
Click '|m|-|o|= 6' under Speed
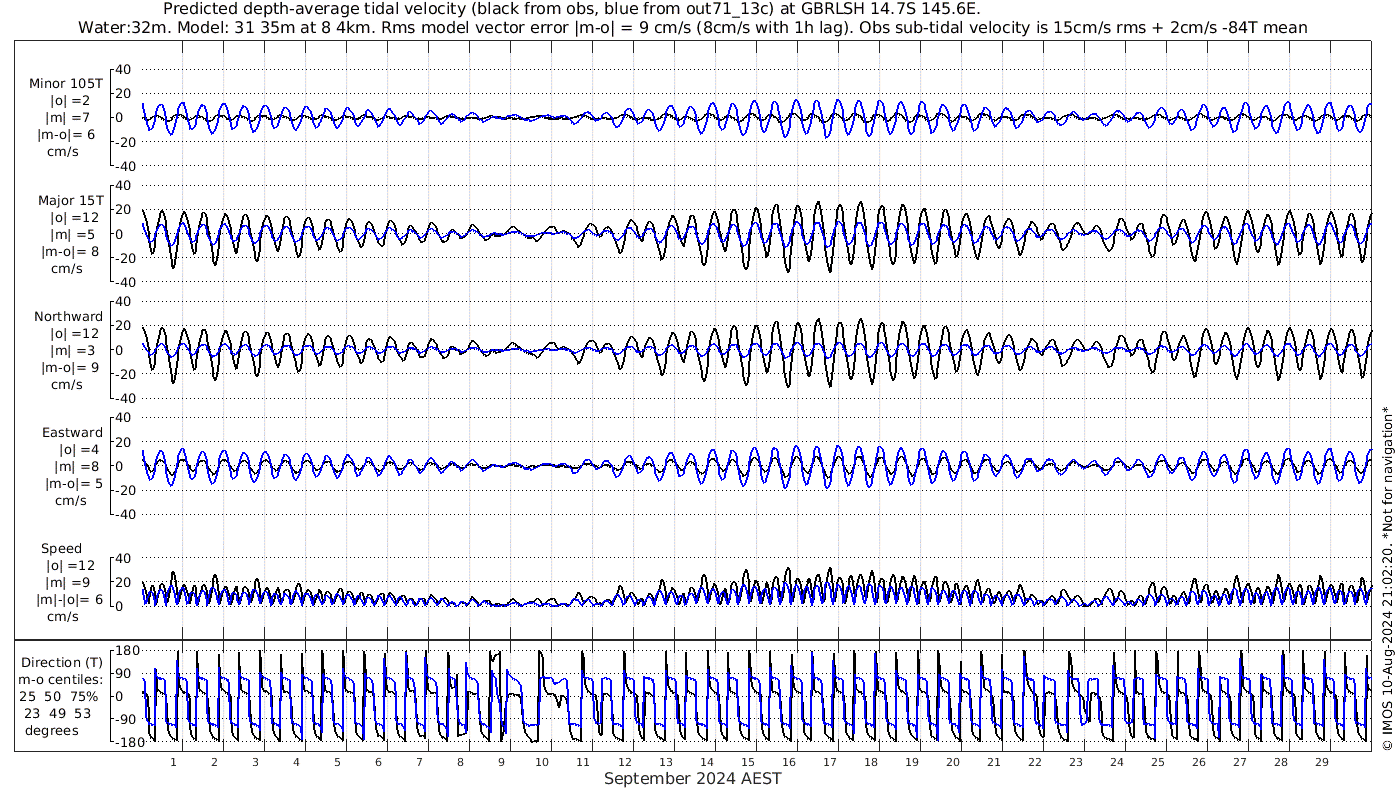70,600
